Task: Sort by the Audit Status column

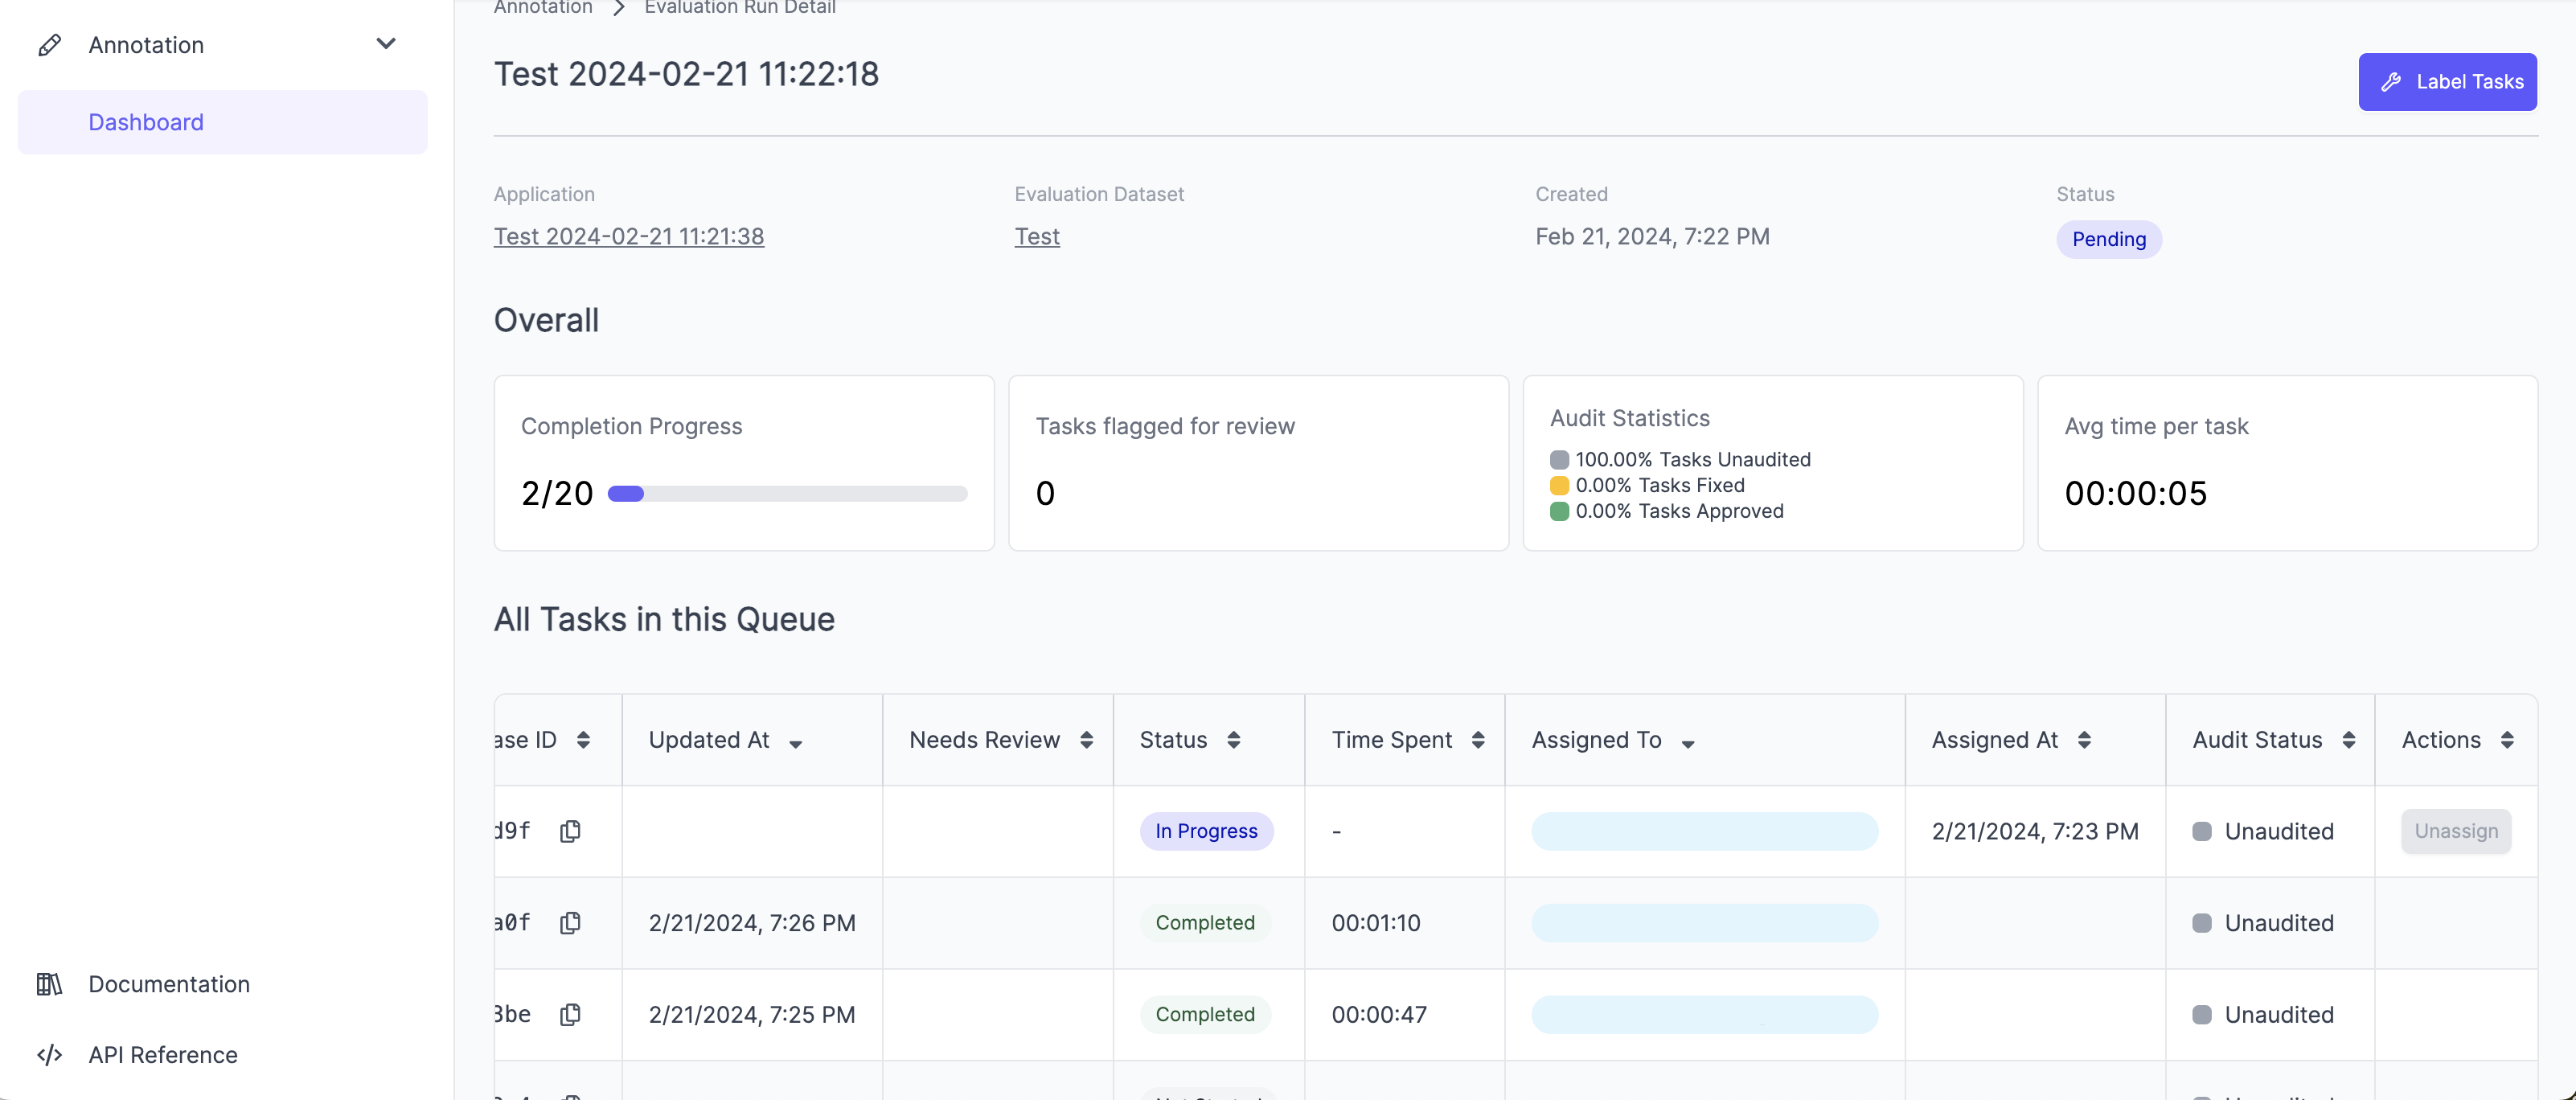Action: click(x=2349, y=740)
